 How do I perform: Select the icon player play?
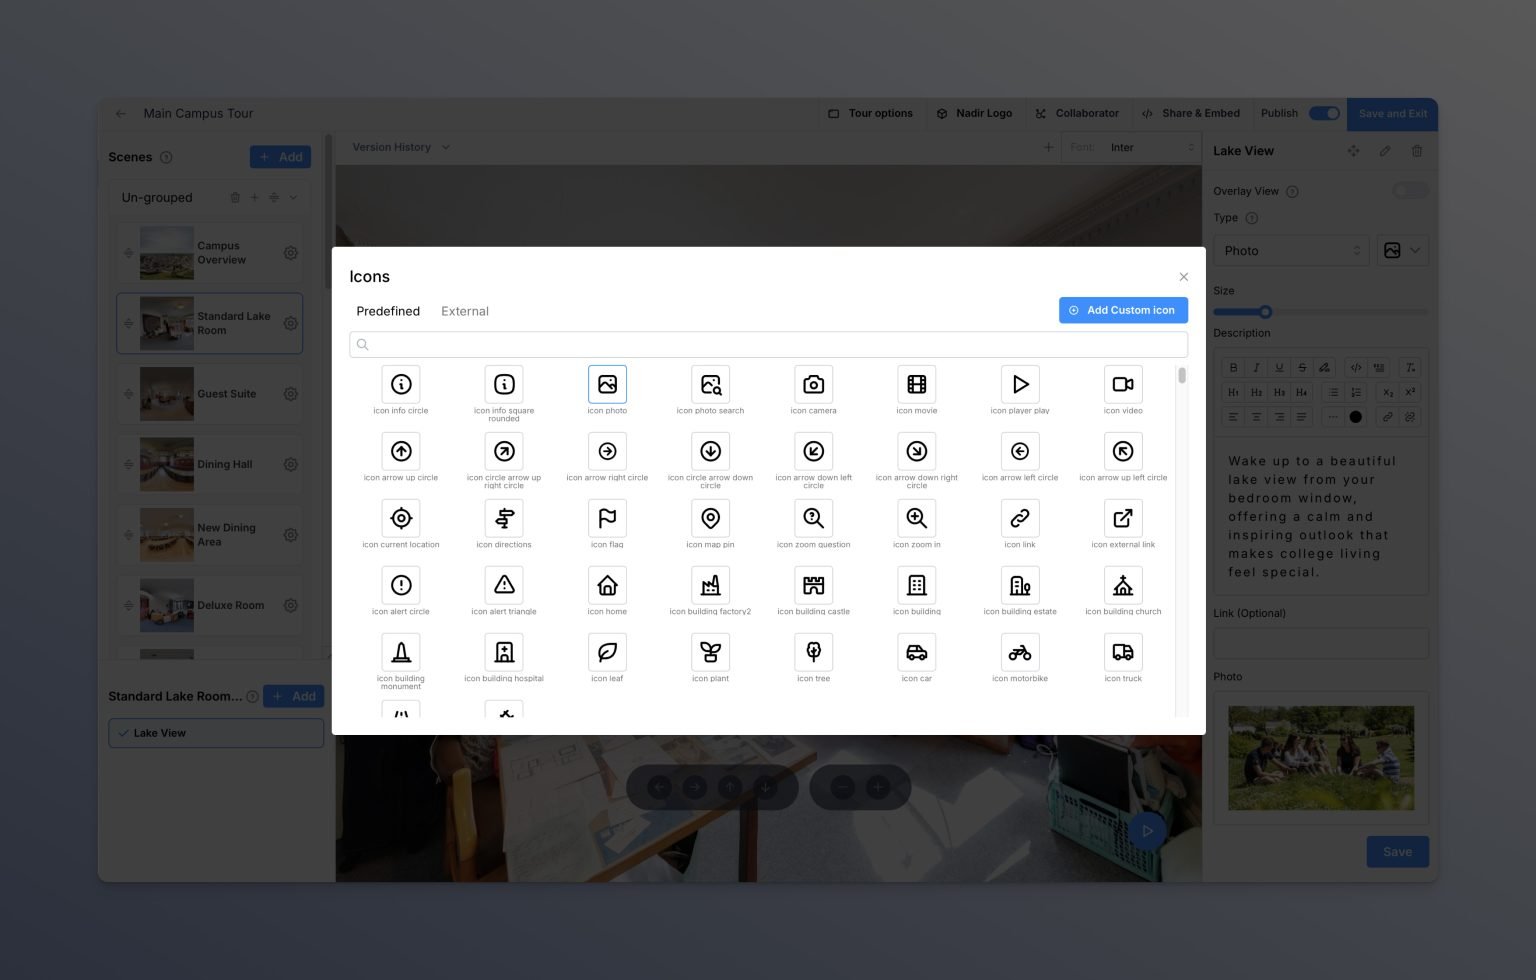pyautogui.click(x=1019, y=385)
